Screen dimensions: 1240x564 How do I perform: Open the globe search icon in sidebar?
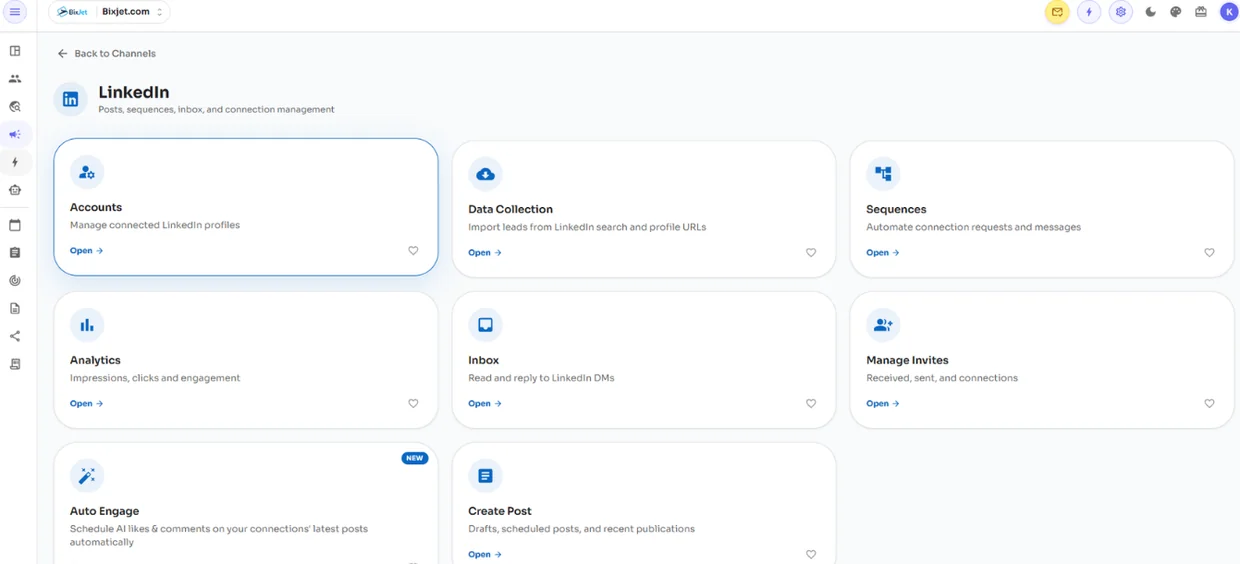tap(15, 106)
